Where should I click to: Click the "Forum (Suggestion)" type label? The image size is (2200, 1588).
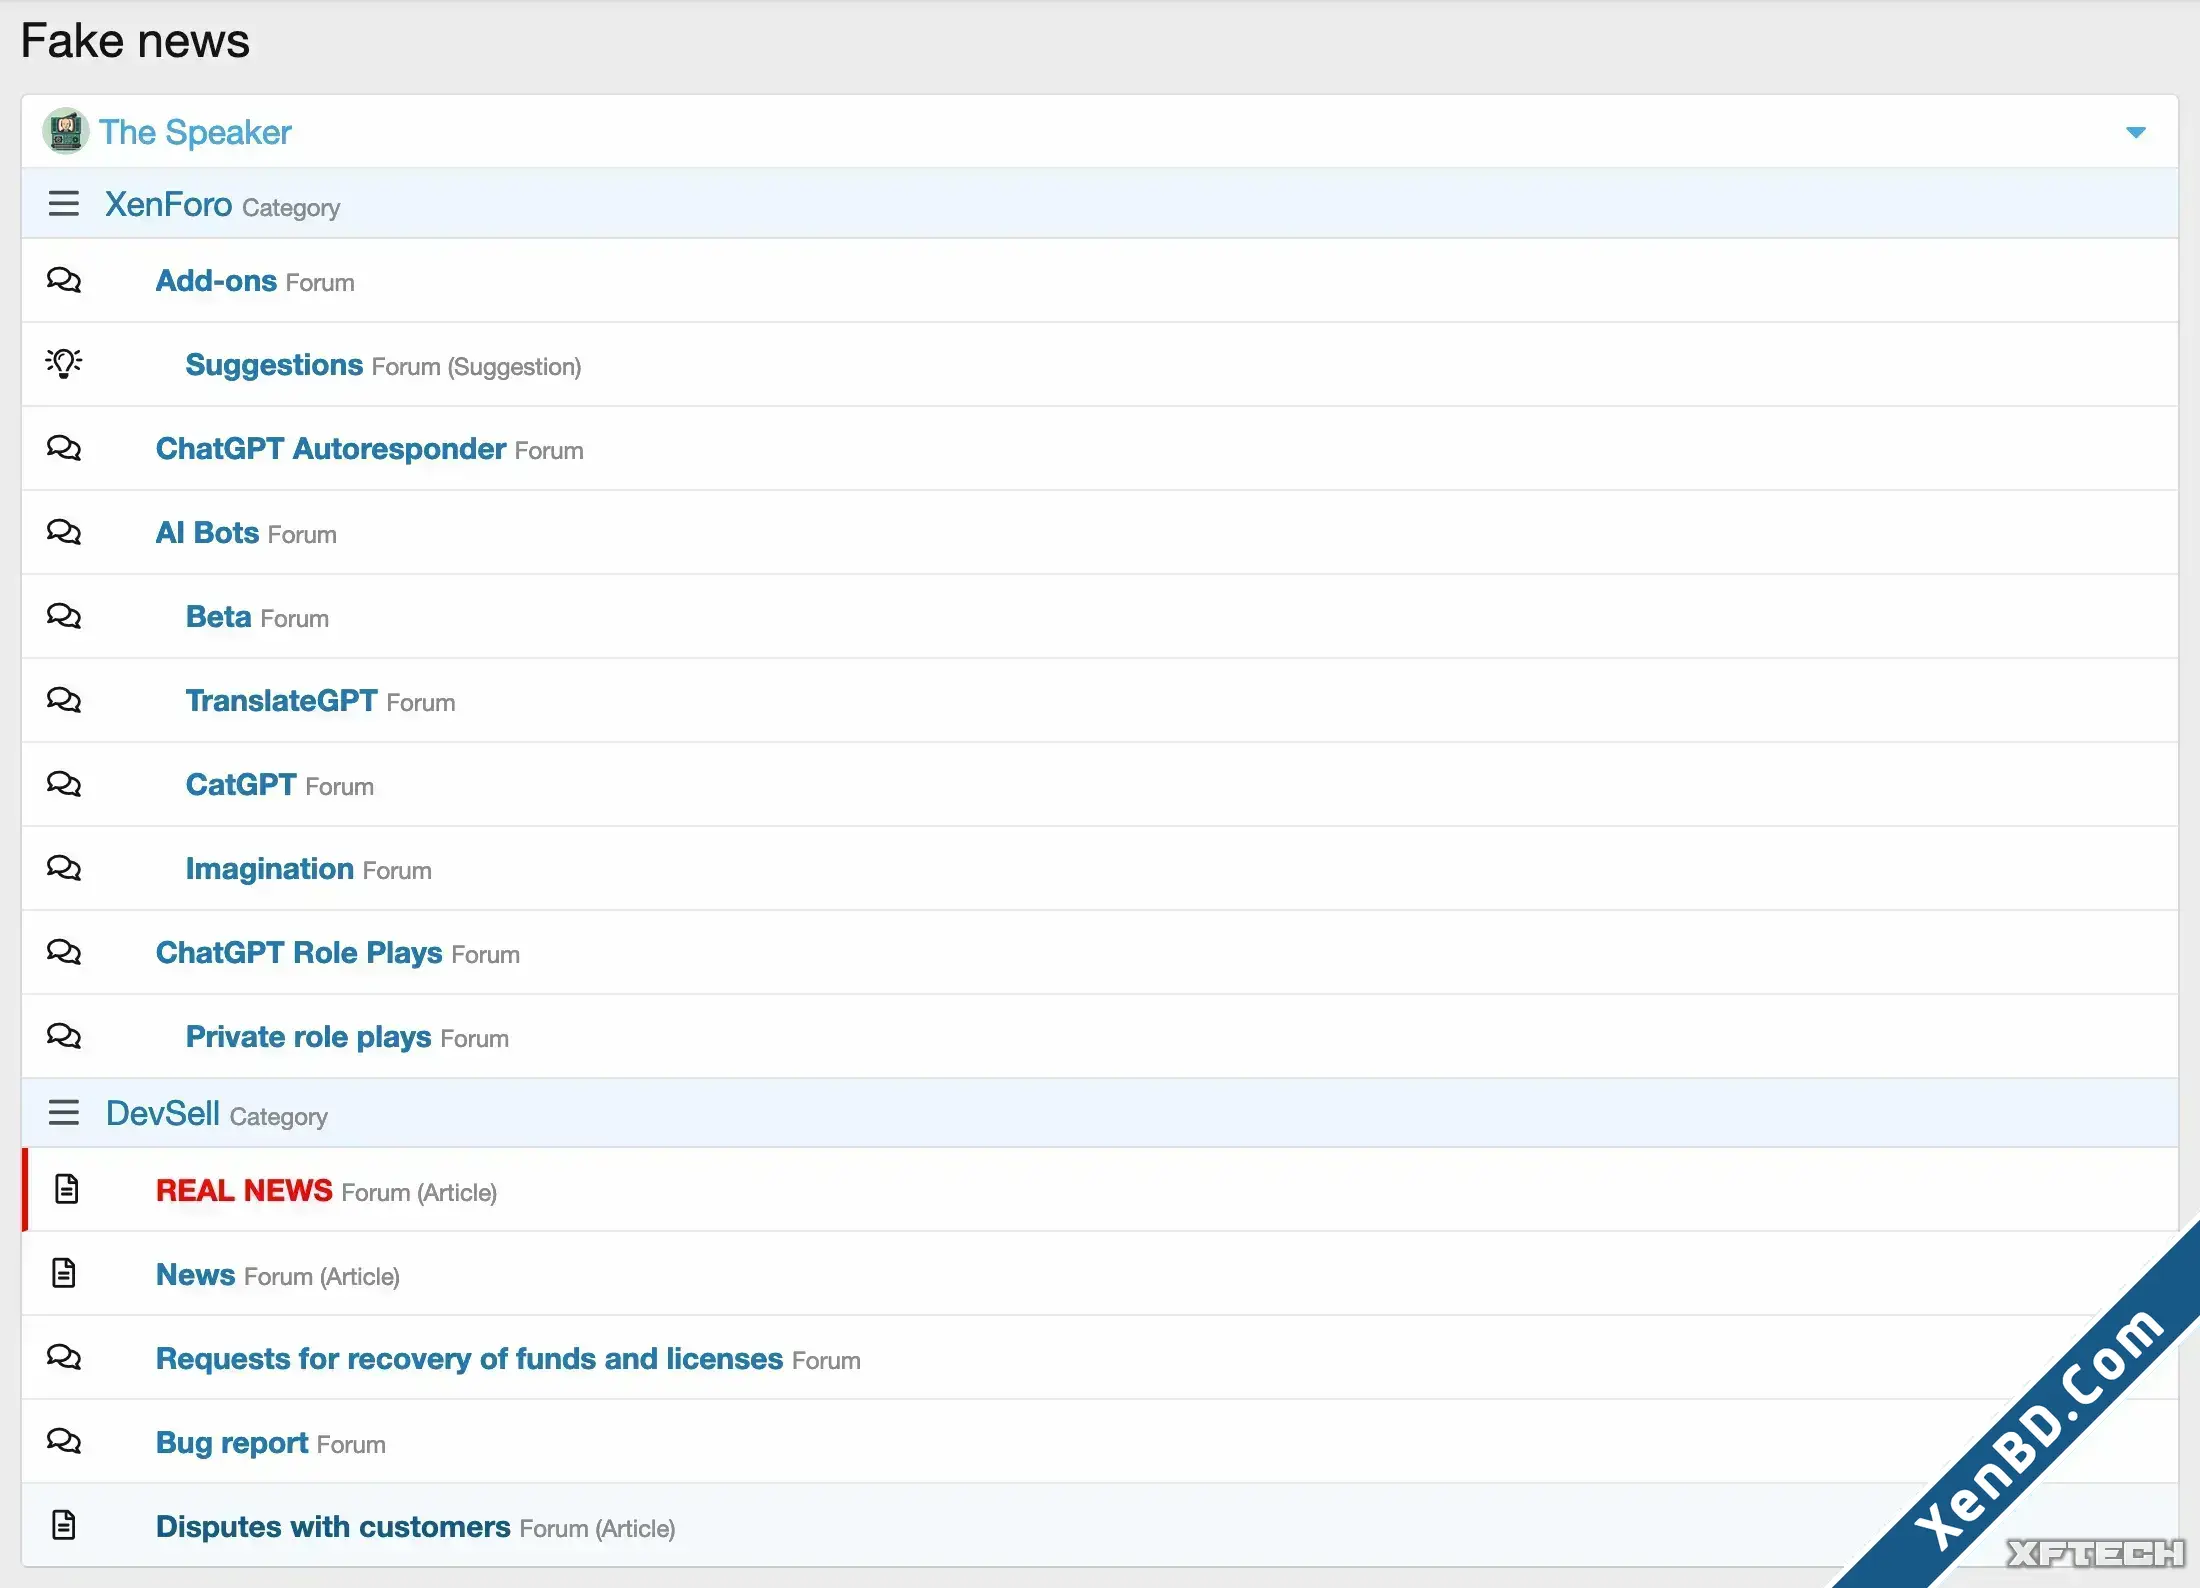pyautogui.click(x=476, y=367)
